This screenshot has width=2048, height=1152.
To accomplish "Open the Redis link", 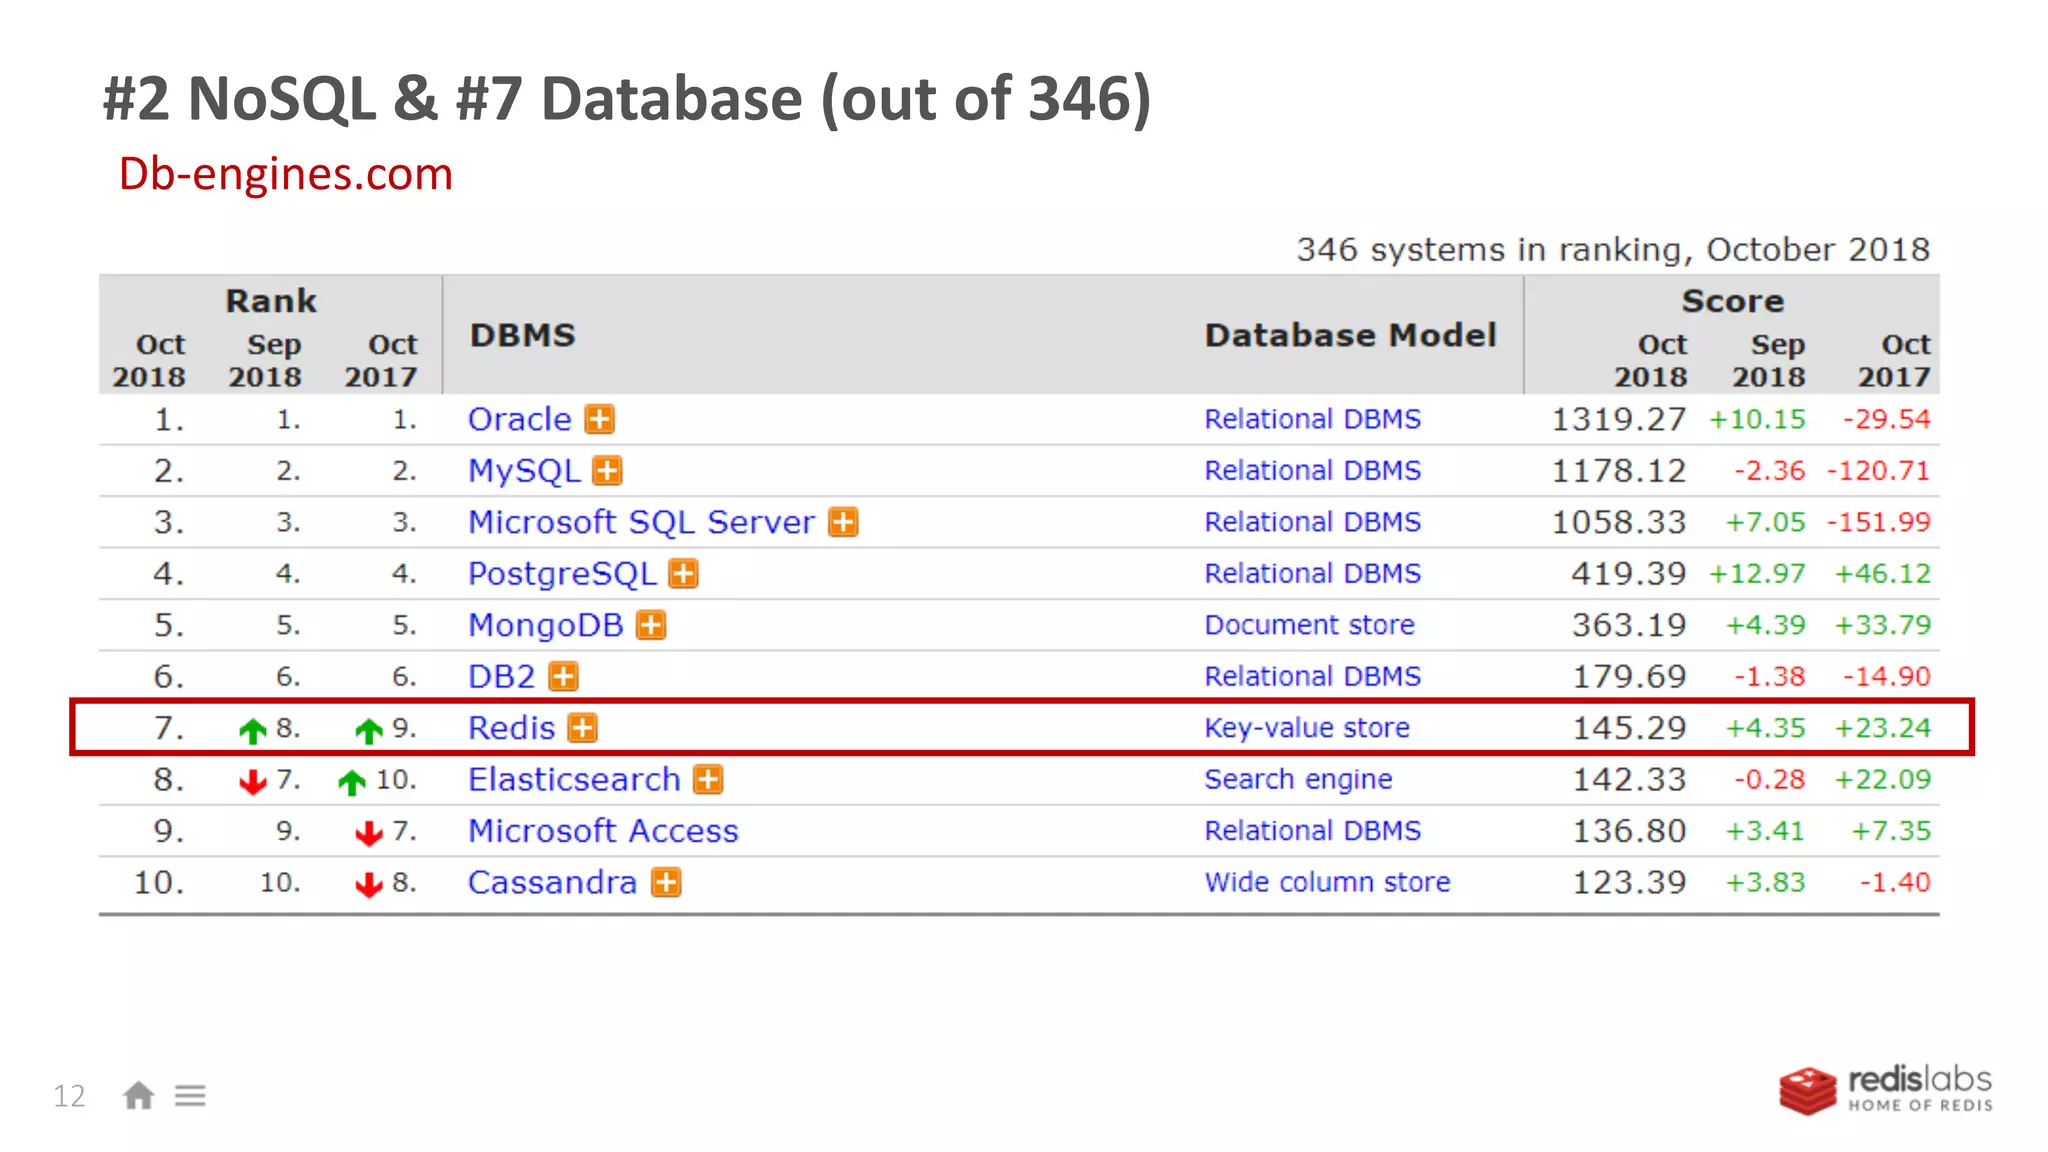I will [511, 728].
